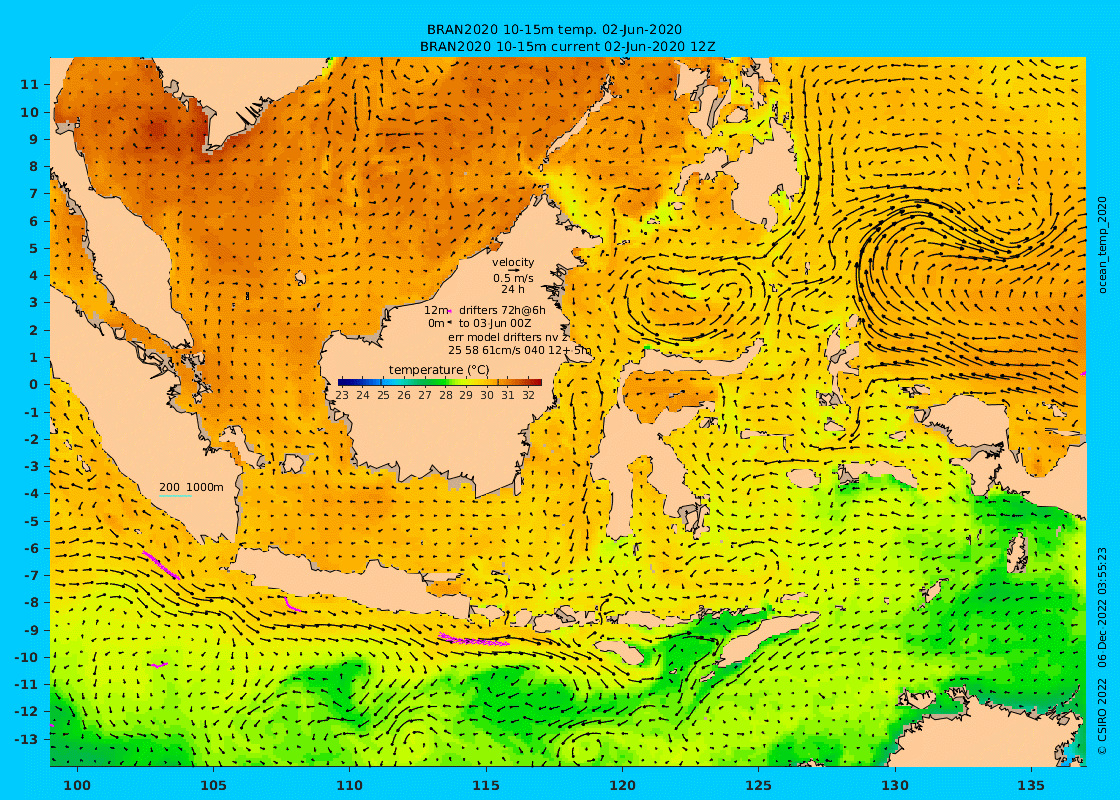Screen dimensions: 1120x800
Task: Click the latitude axis label '-6'
Action: tap(31, 549)
